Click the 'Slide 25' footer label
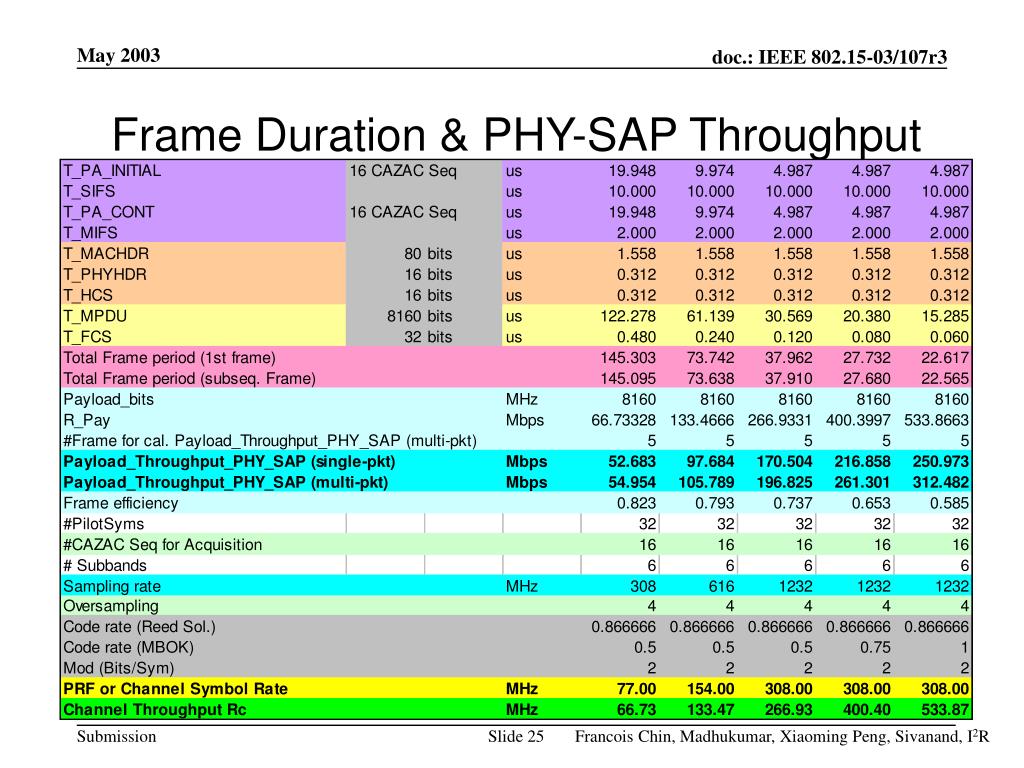 (516, 737)
